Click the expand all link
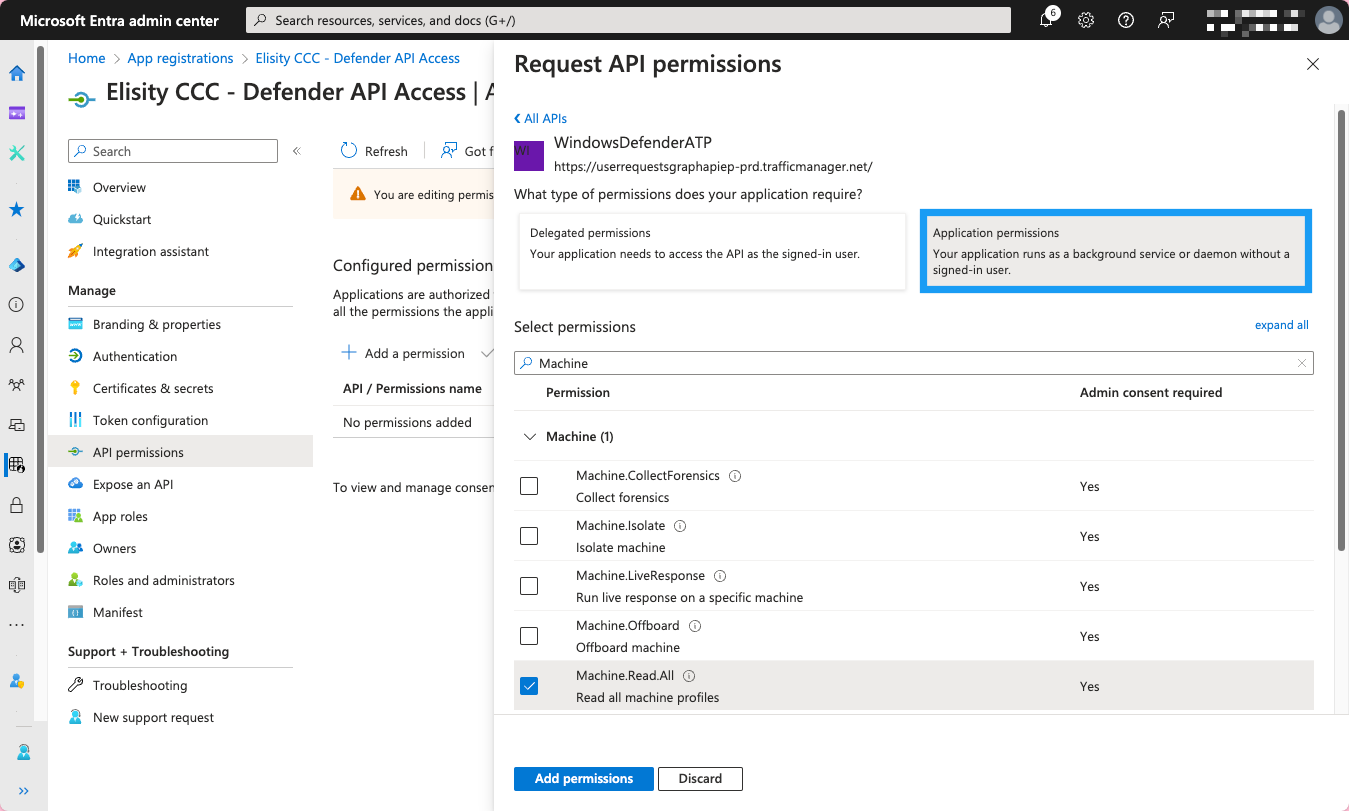The width and height of the screenshot is (1349, 811). click(1281, 325)
